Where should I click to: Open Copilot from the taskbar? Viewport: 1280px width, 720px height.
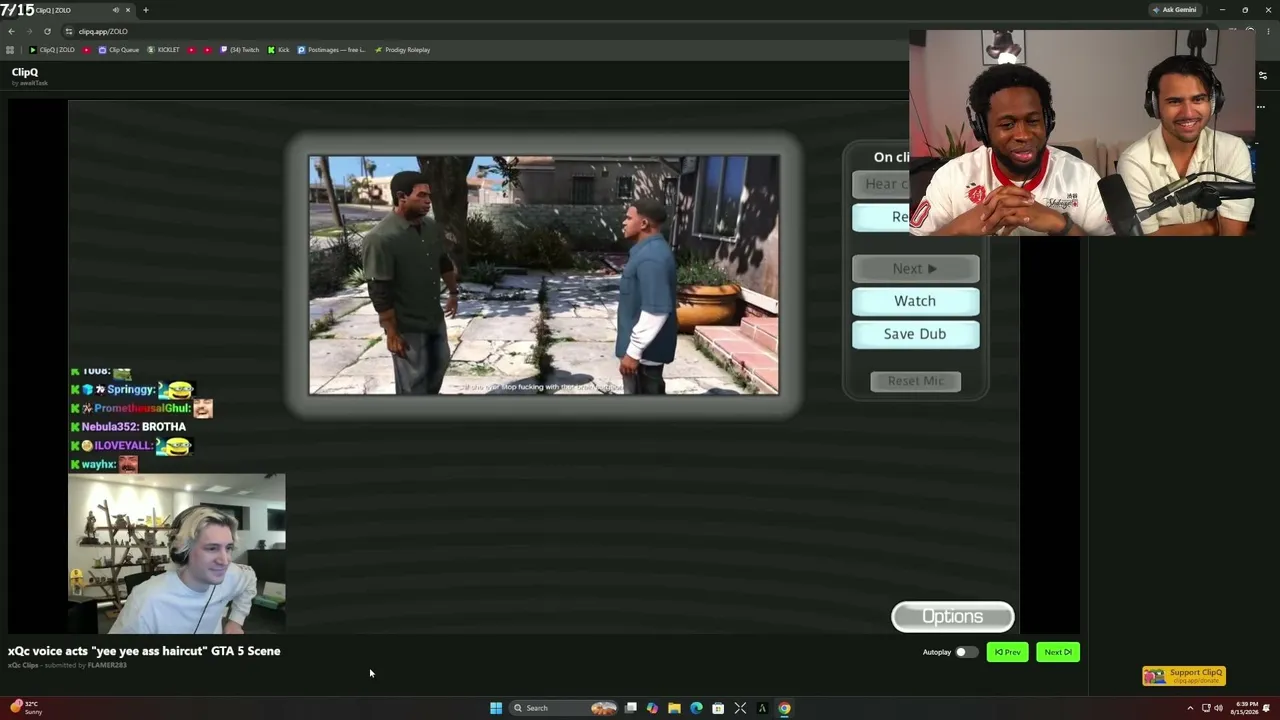click(x=652, y=708)
